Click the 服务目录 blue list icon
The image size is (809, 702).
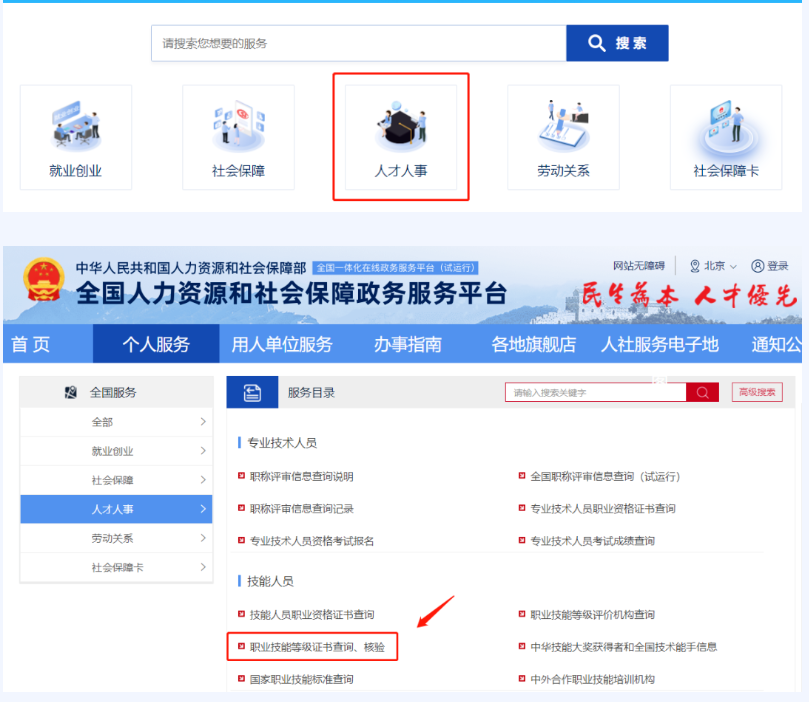click(x=252, y=393)
